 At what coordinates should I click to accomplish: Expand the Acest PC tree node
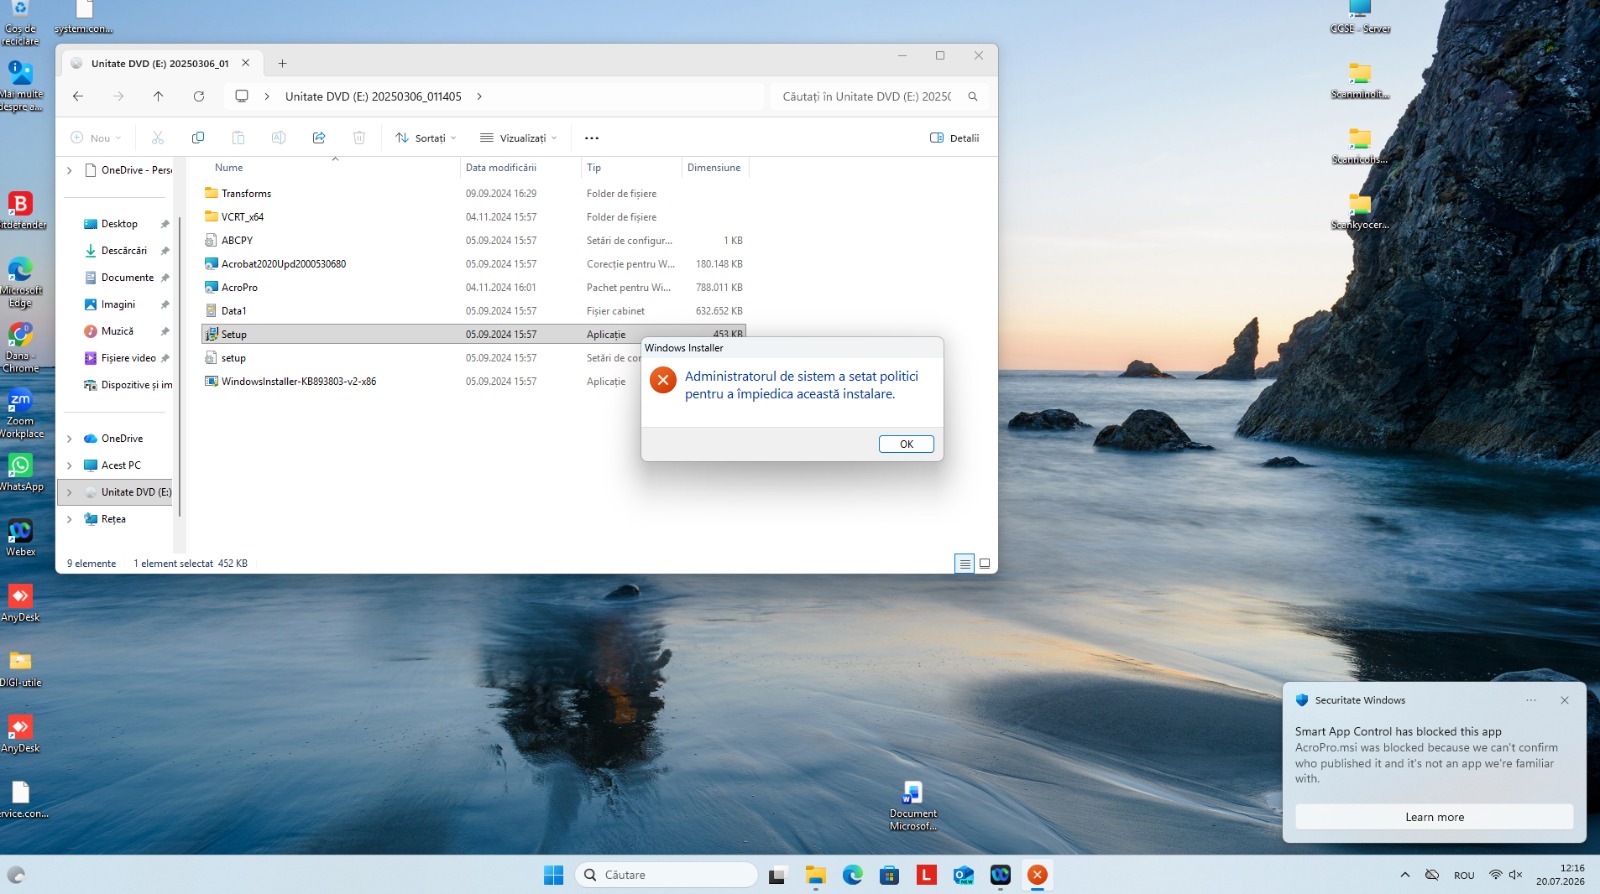tap(69, 466)
